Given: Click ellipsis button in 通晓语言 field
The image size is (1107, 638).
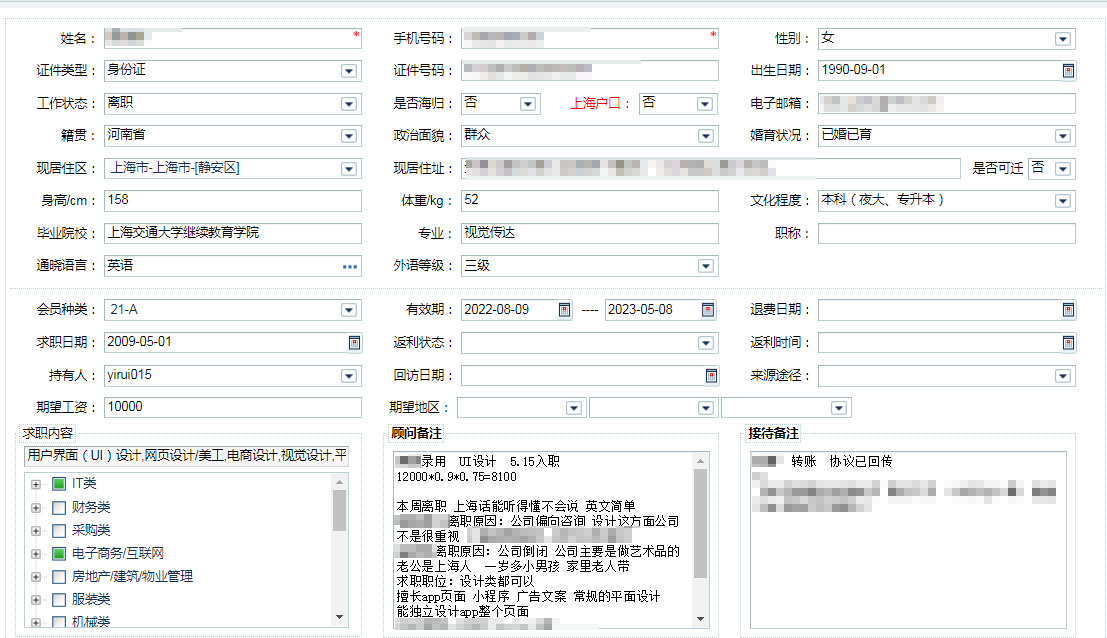Looking at the screenshot, I should pyautogui.click(x=349, y=267).
